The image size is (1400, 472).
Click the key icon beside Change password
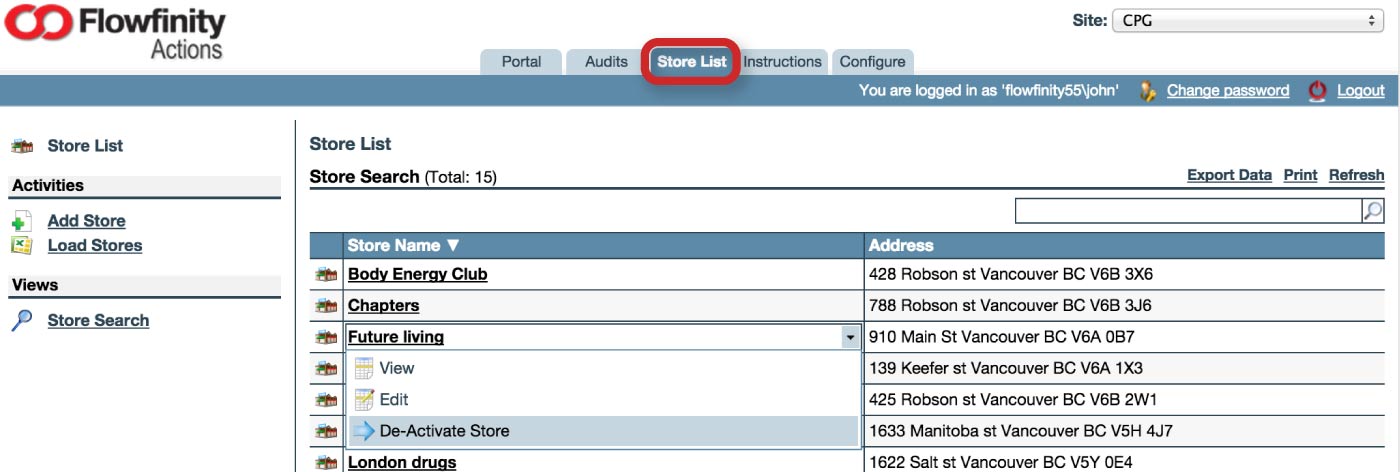[1149, 91]
